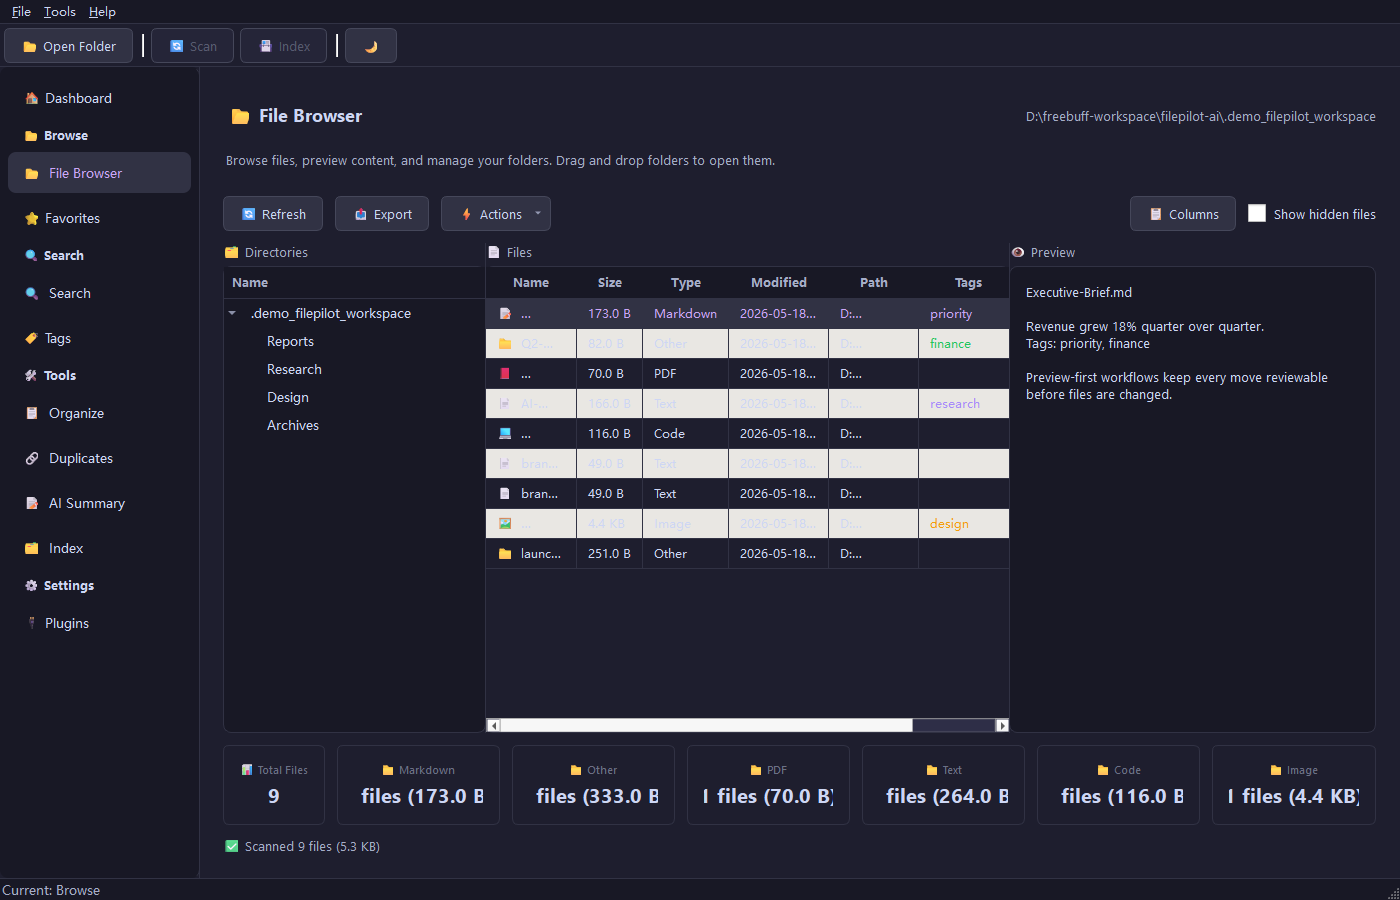Select File Browser in the sidebar
1400x900 pixels.
[99, 173]
